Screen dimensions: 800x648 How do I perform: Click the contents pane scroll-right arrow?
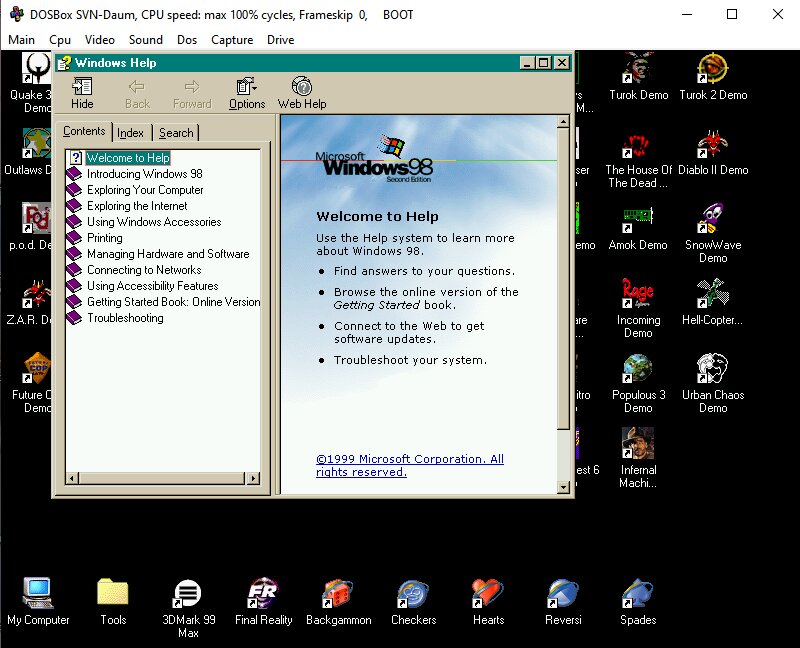[x=253, y=478]
